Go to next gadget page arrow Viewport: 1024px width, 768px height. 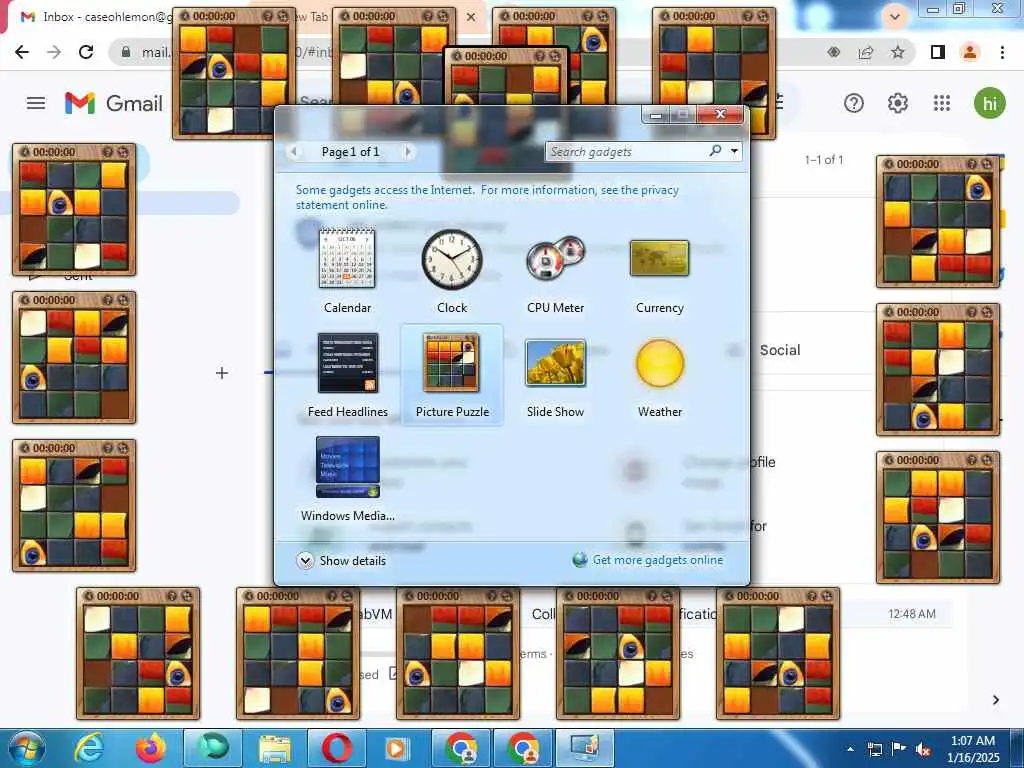[x=408, y=152]
